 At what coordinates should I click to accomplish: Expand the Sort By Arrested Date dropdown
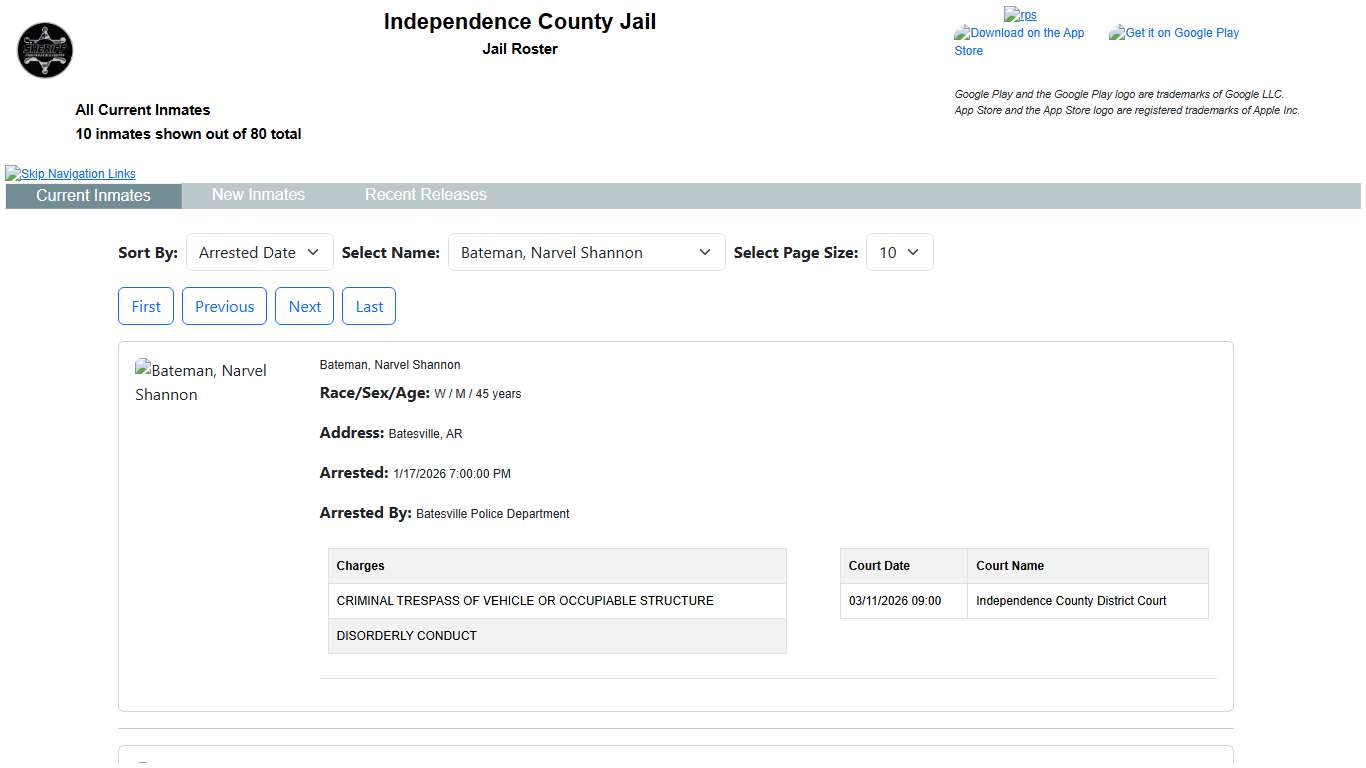(259, 253)
